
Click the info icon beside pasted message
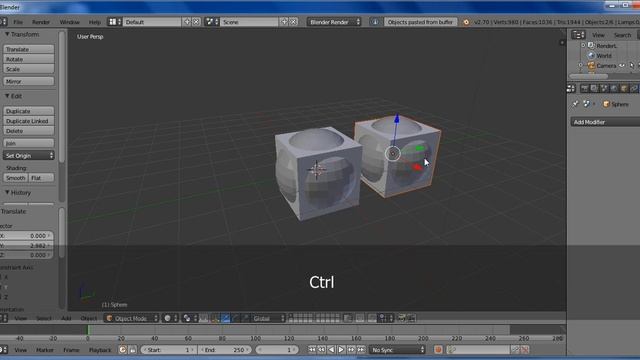(375, 22)
